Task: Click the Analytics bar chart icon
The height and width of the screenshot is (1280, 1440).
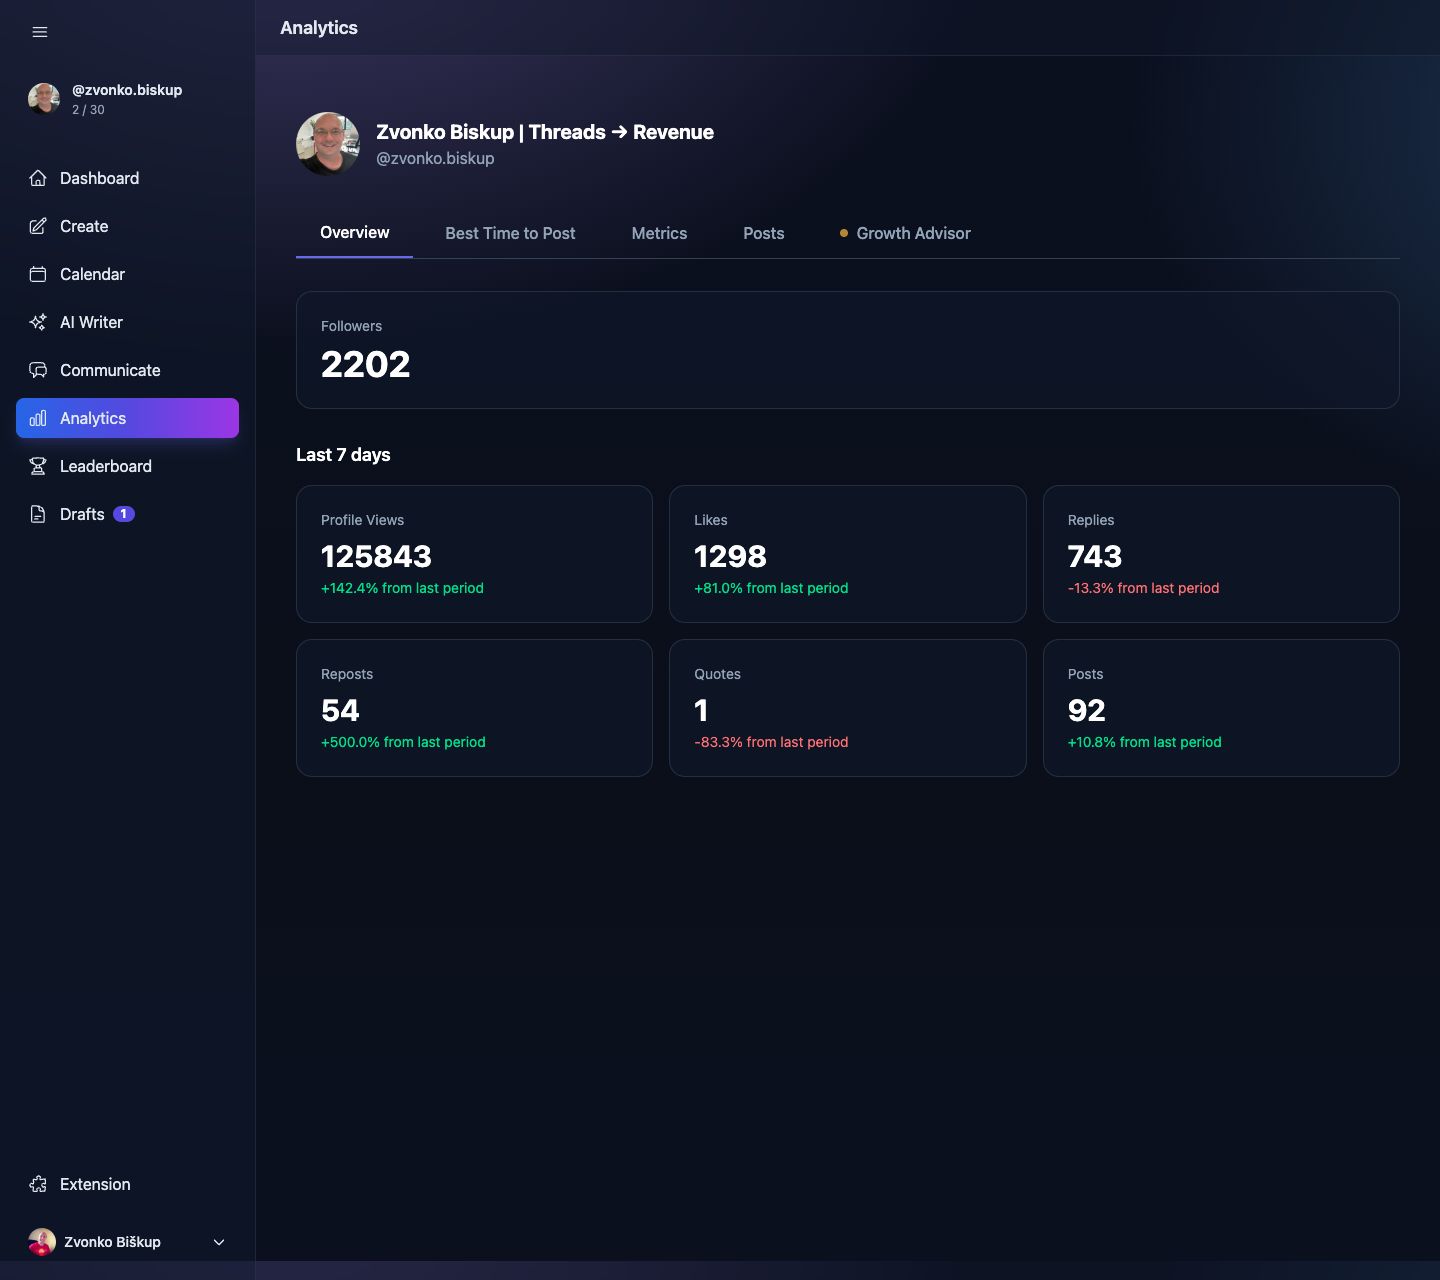Action: click(x=38, y=418)
